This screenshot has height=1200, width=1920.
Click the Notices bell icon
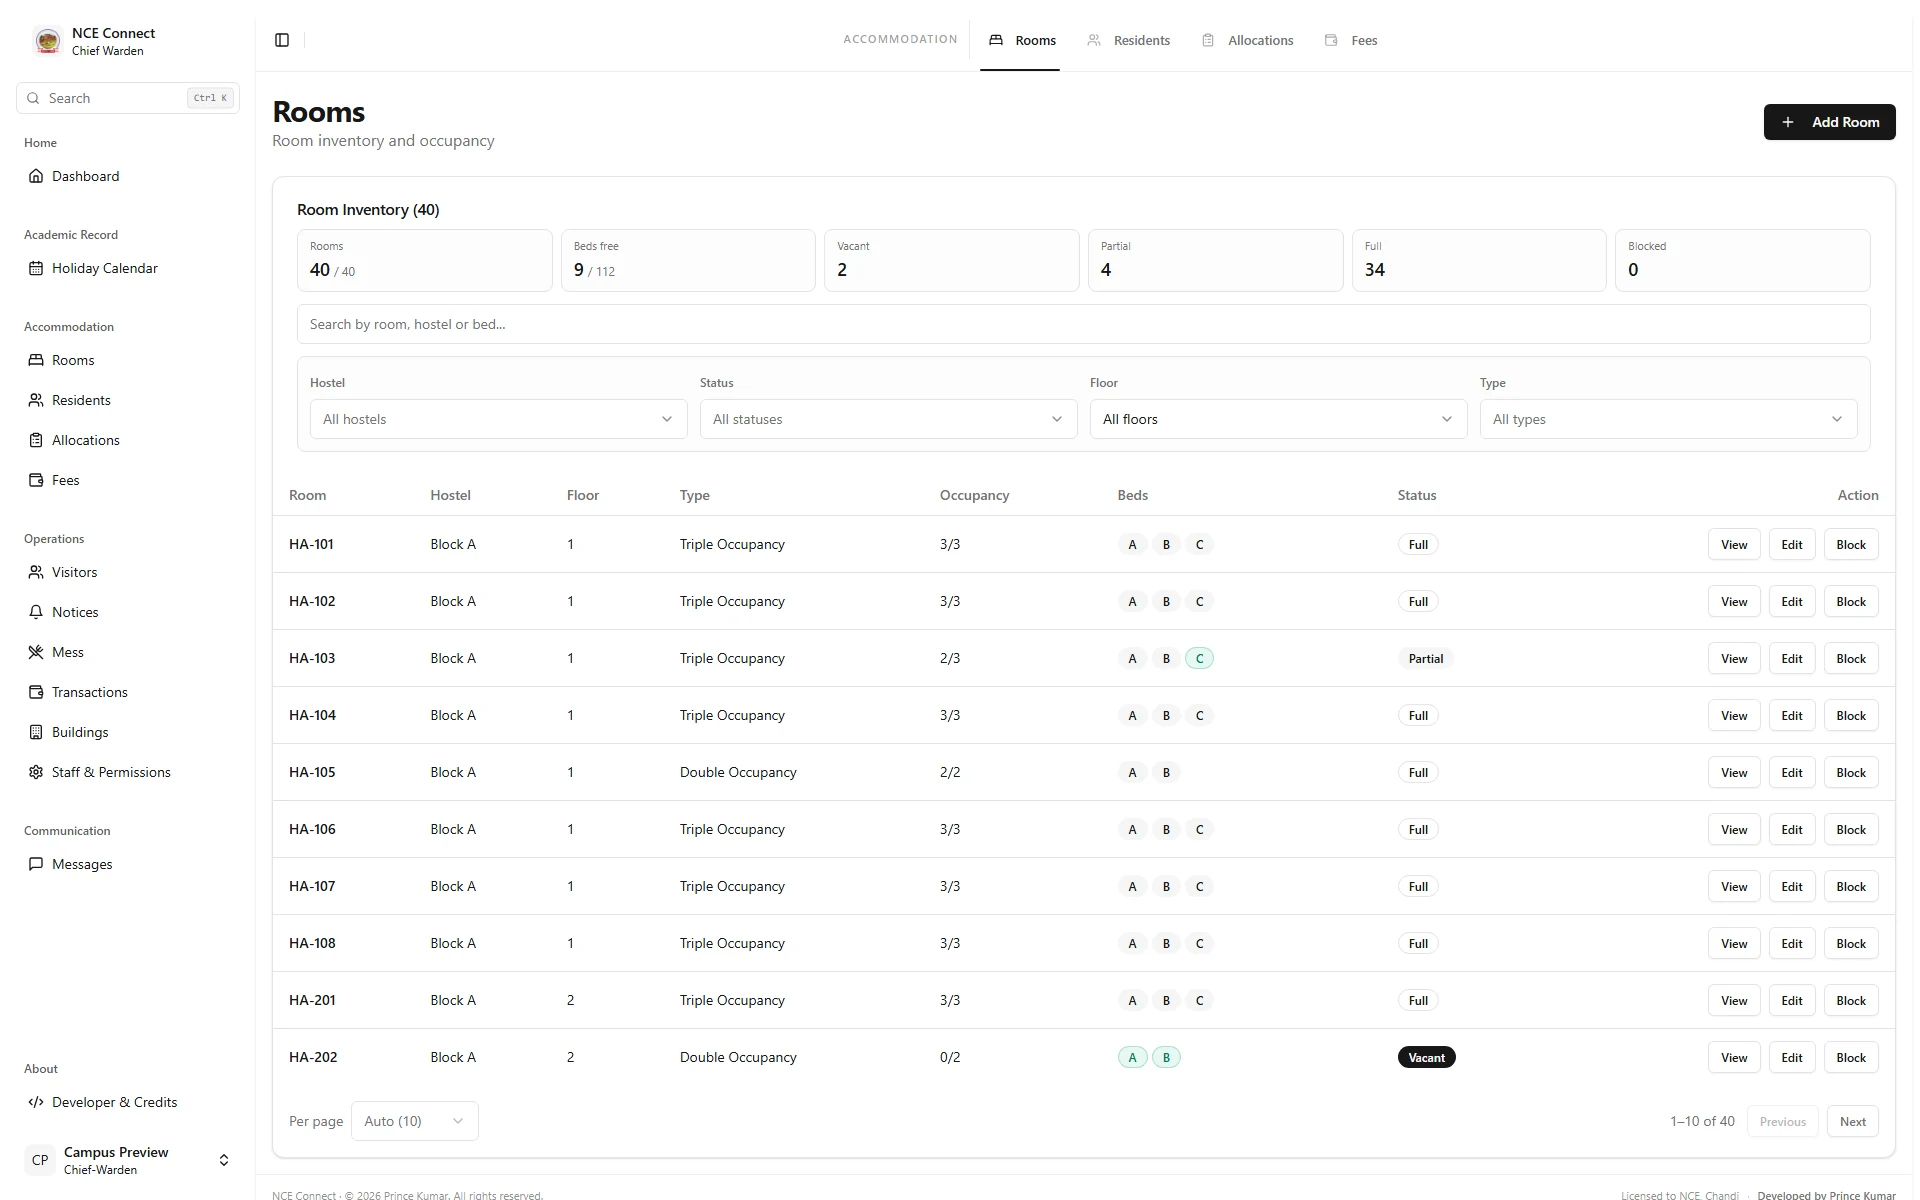point(36,612)
